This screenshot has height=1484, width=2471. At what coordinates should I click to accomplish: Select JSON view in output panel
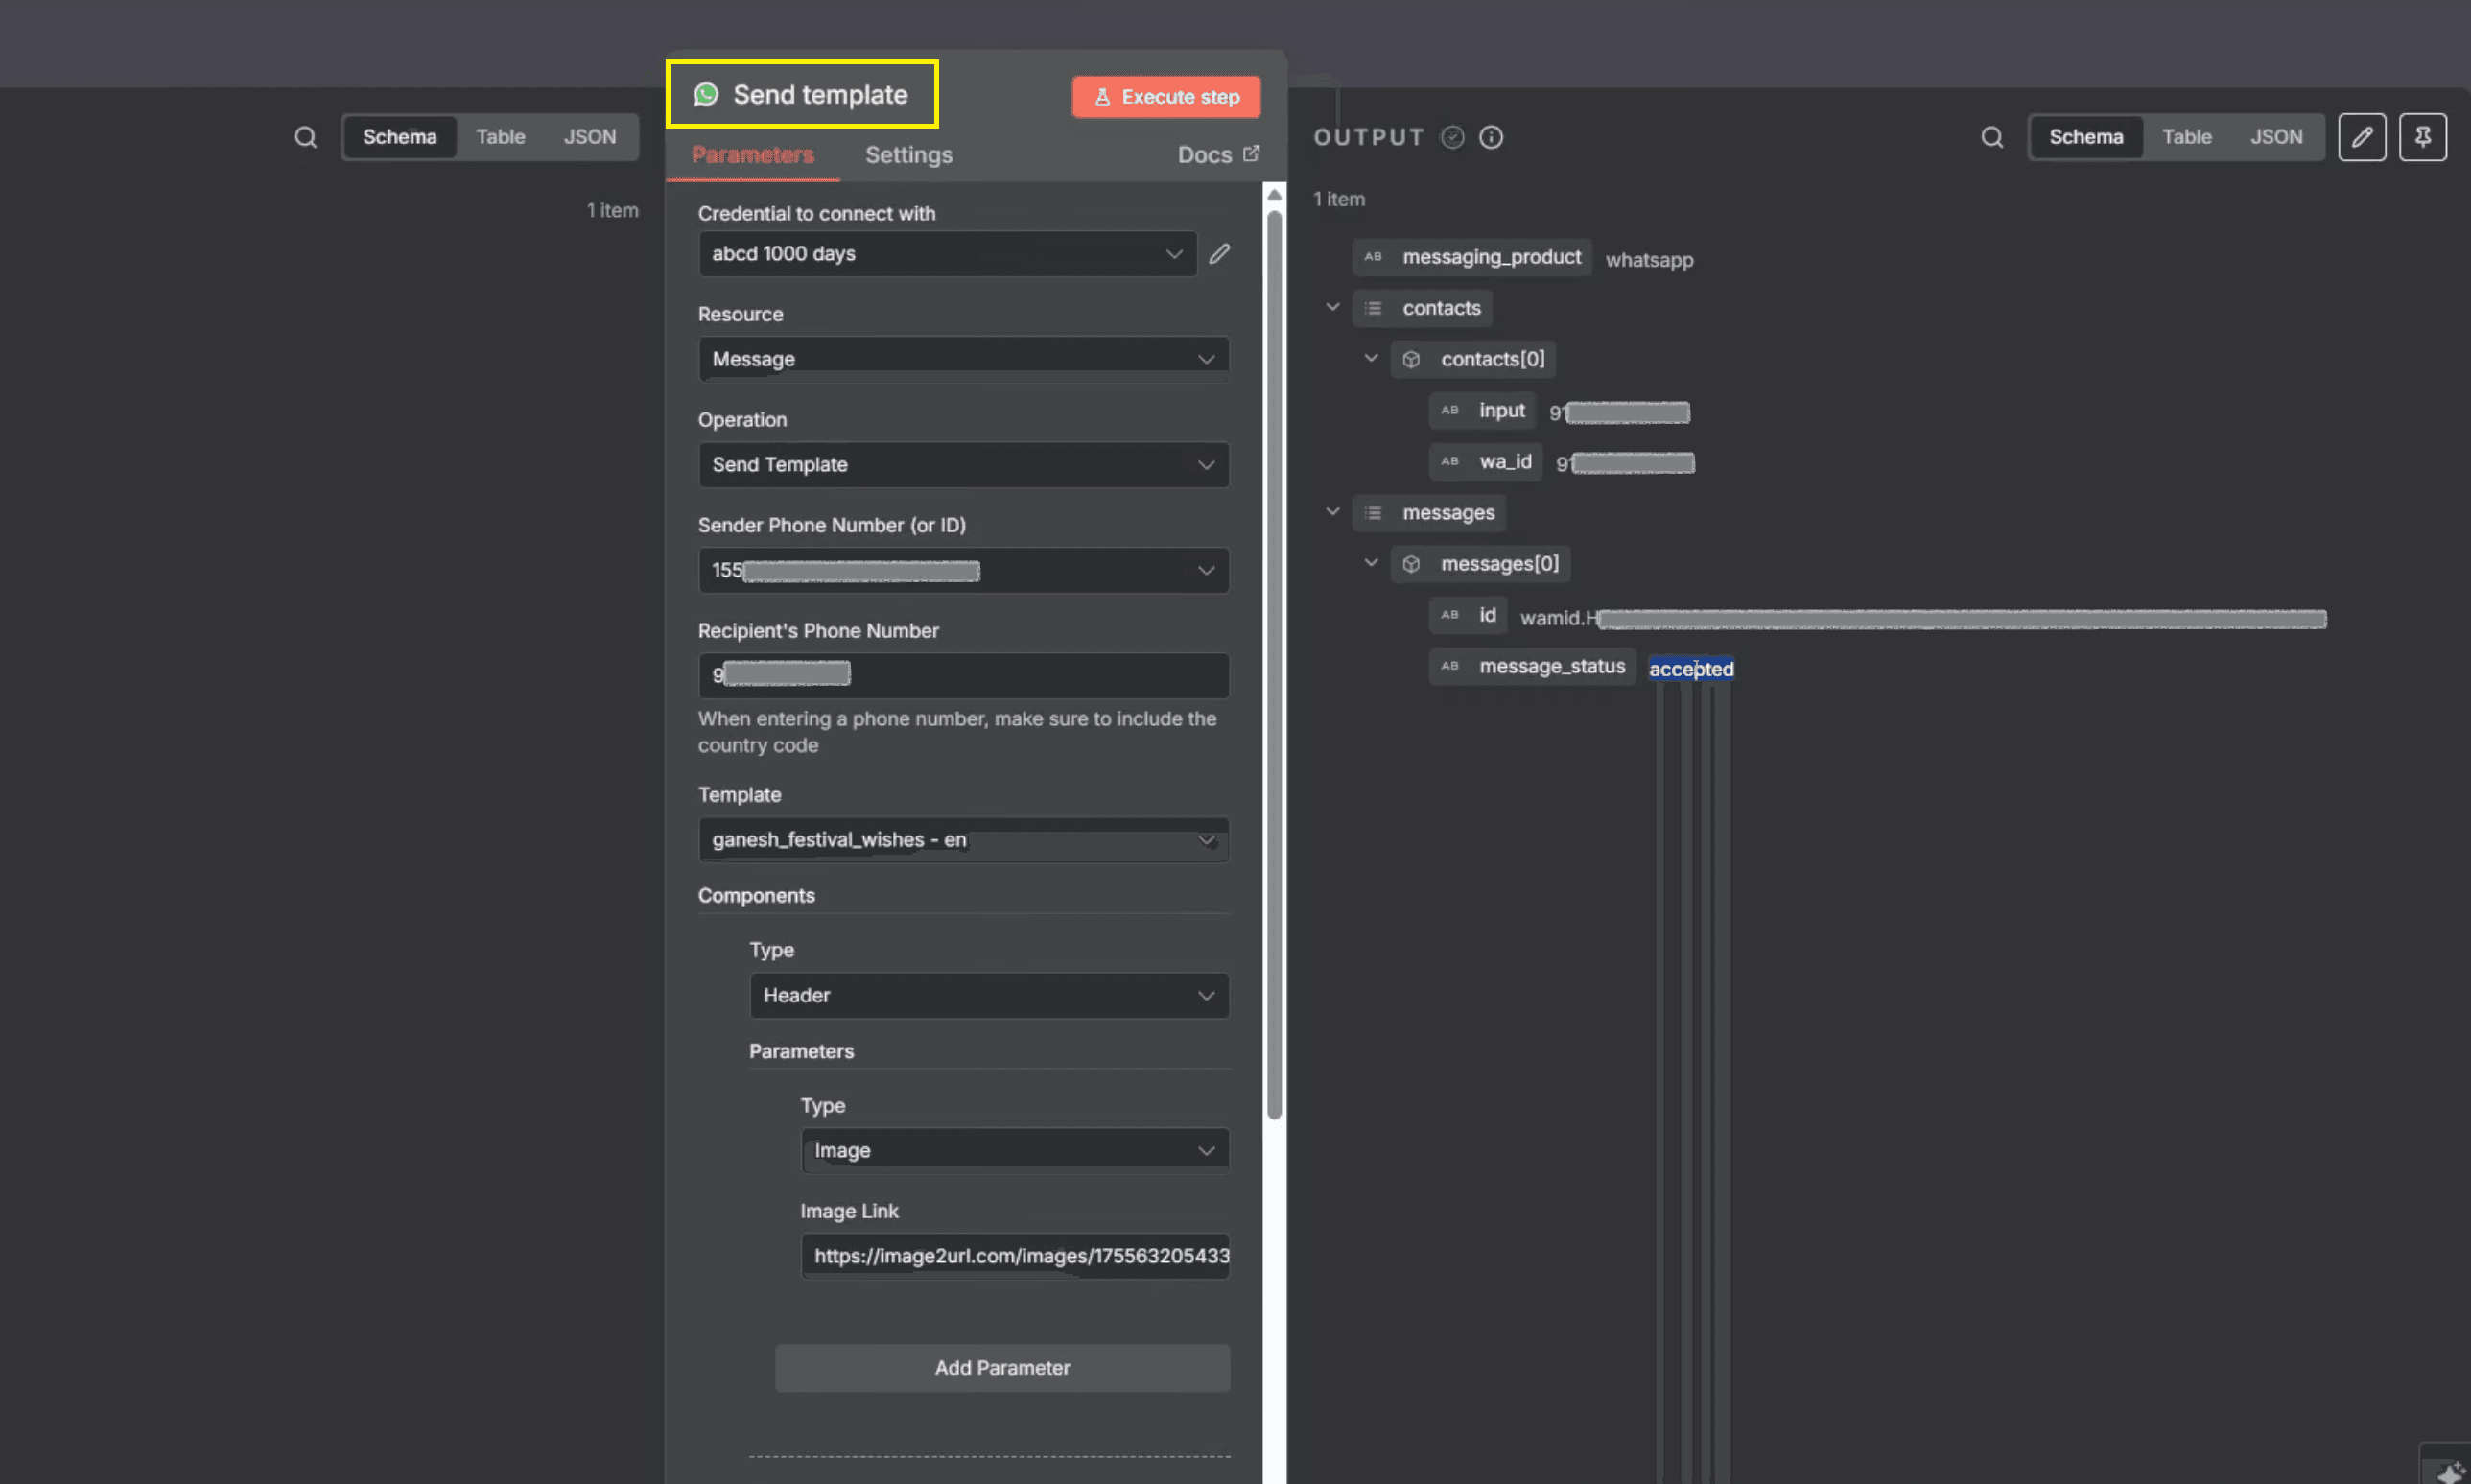coord(2276,137)
